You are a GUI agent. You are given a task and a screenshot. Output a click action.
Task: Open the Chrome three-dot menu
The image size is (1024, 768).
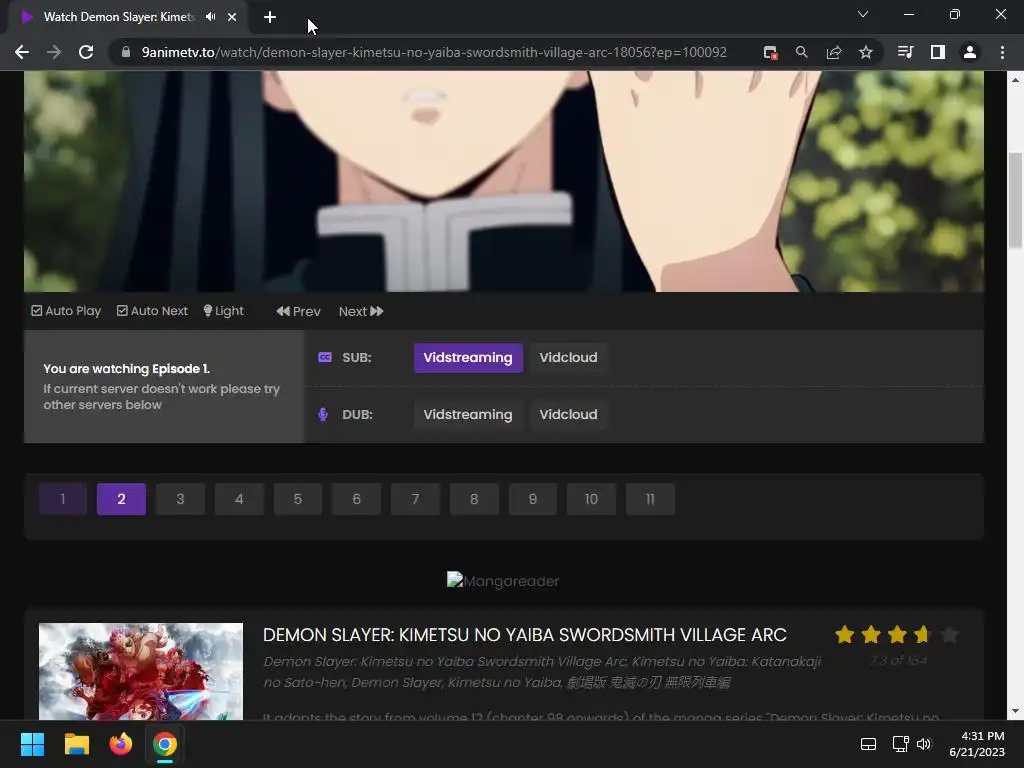(1002, 52)
